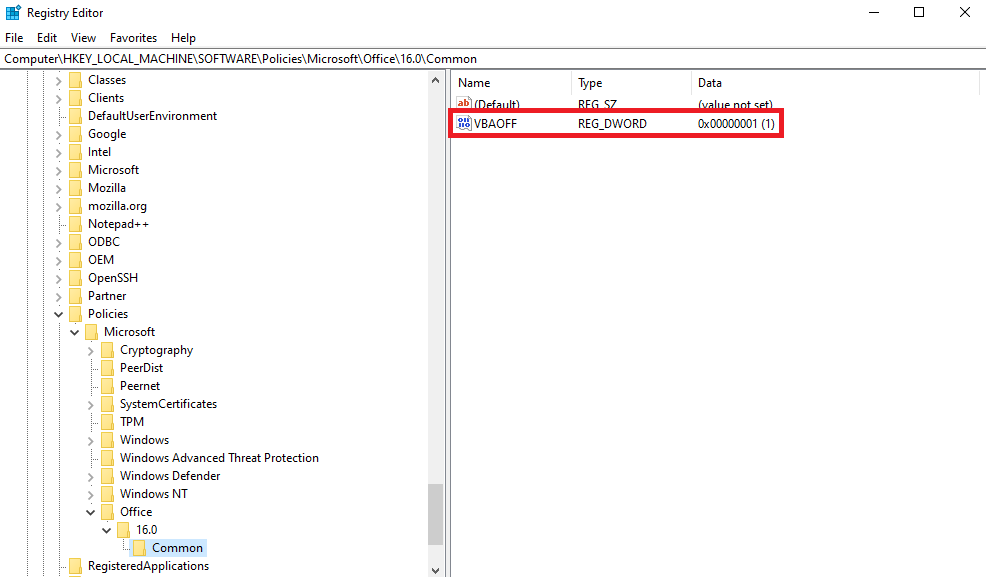
Task: Collapse the Policies key
Action: 58,314
